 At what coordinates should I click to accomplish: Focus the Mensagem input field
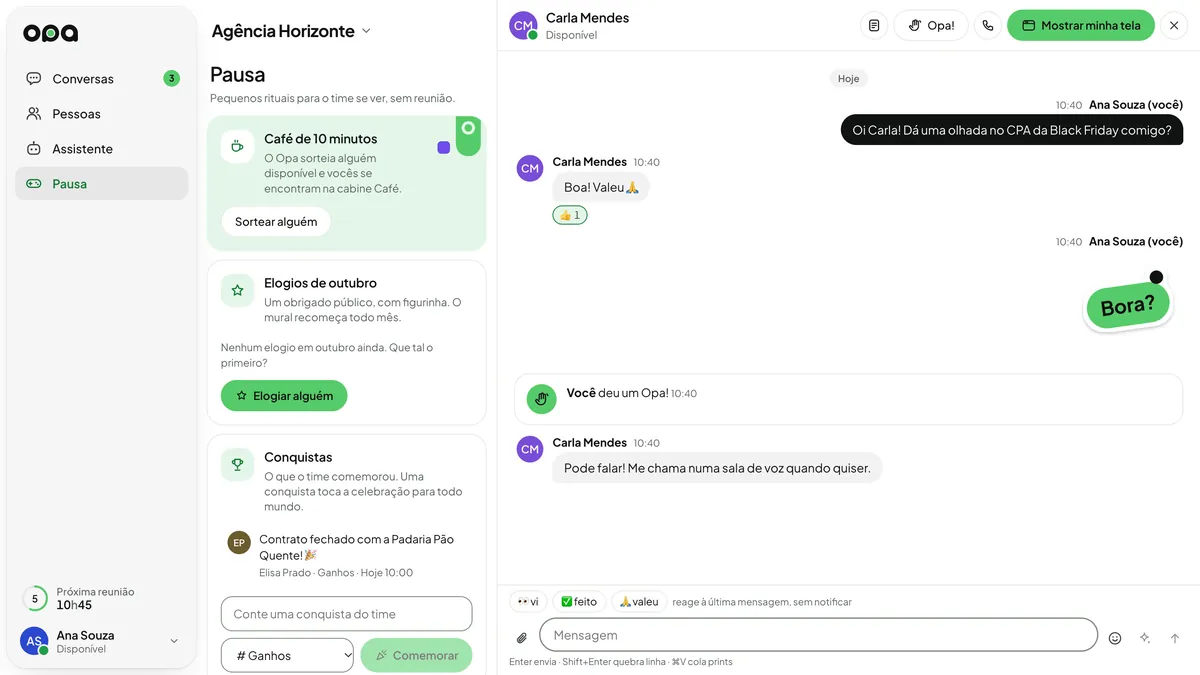818,635
